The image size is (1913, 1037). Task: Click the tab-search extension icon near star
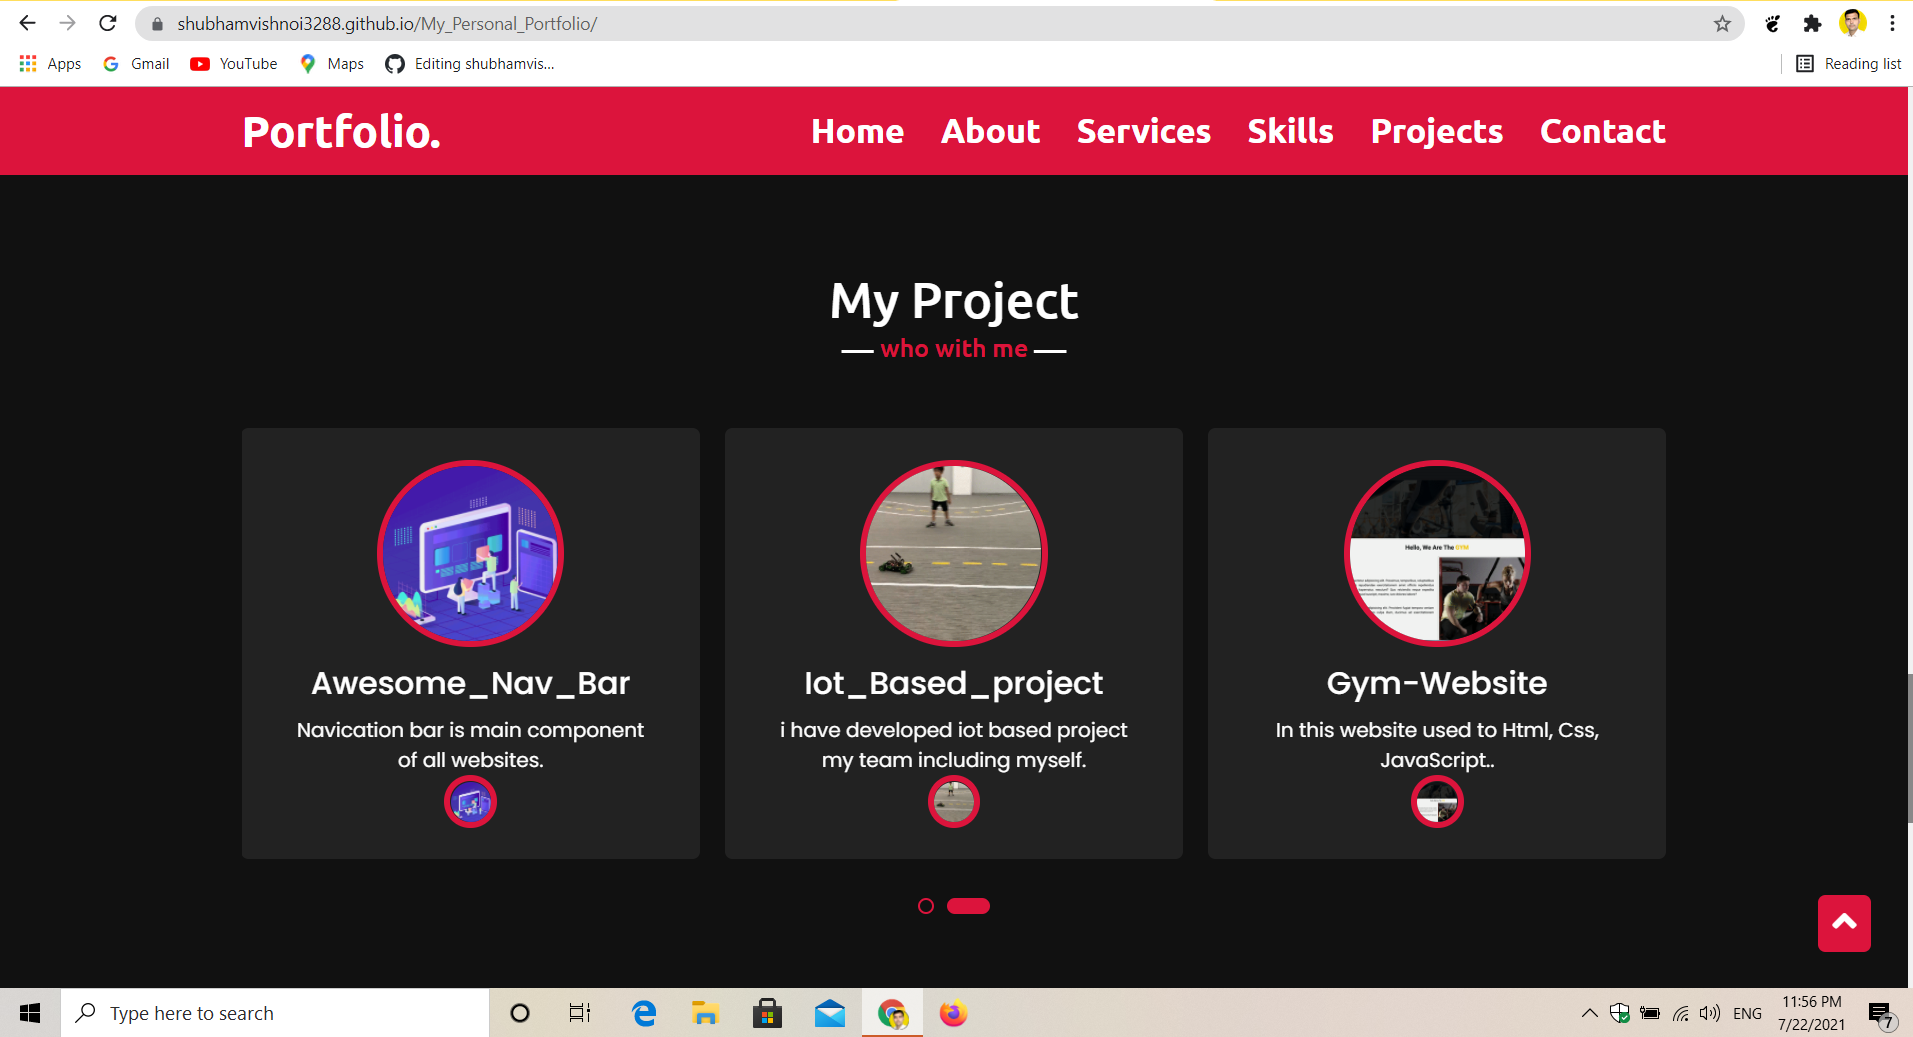click(1772, 24)
